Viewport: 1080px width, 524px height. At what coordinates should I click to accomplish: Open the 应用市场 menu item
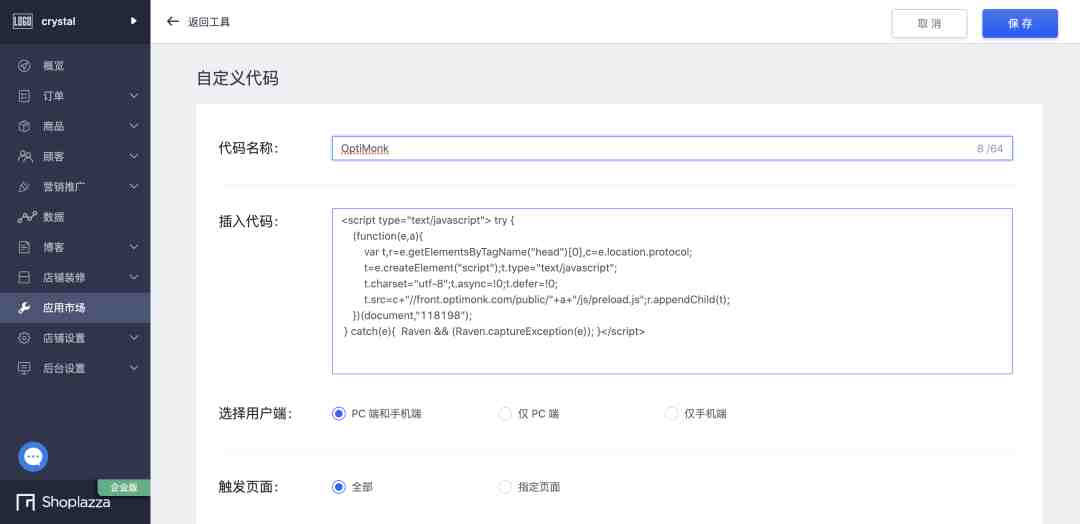point(75,308)
